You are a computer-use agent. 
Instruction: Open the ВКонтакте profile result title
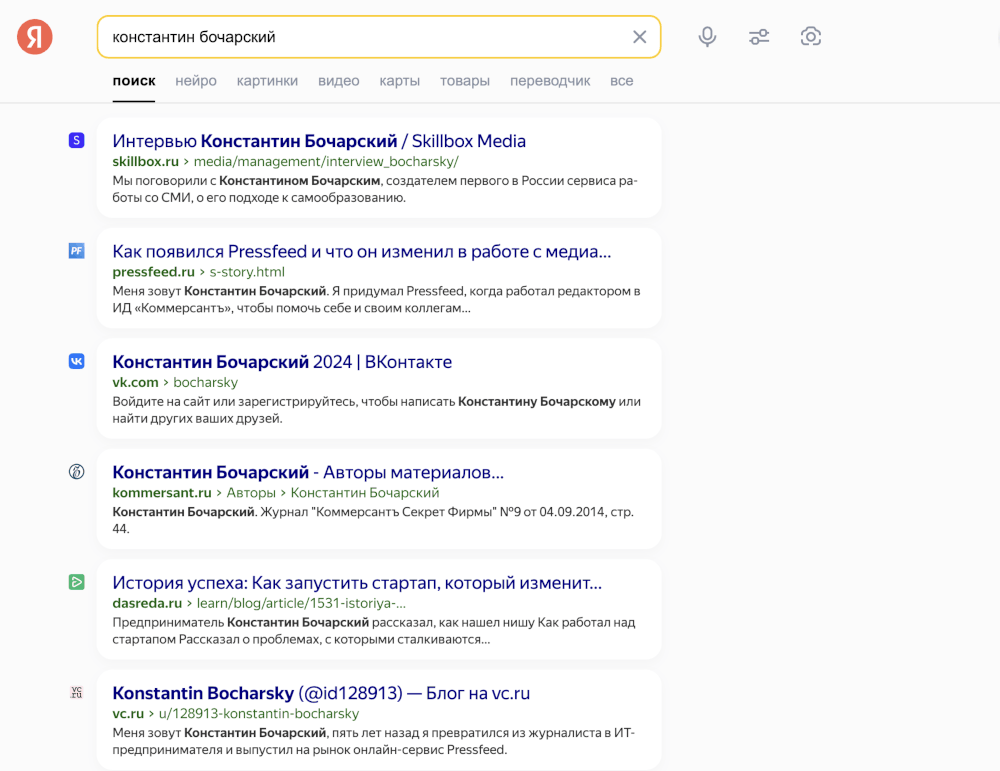[282, 362]
